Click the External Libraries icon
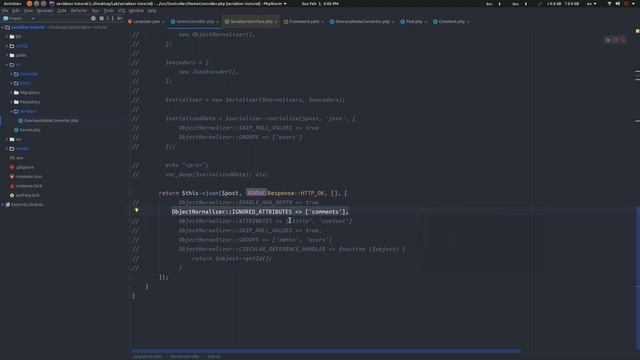Image resolution: width=640 pixels, height=360 pixels. tap(8, 204)
